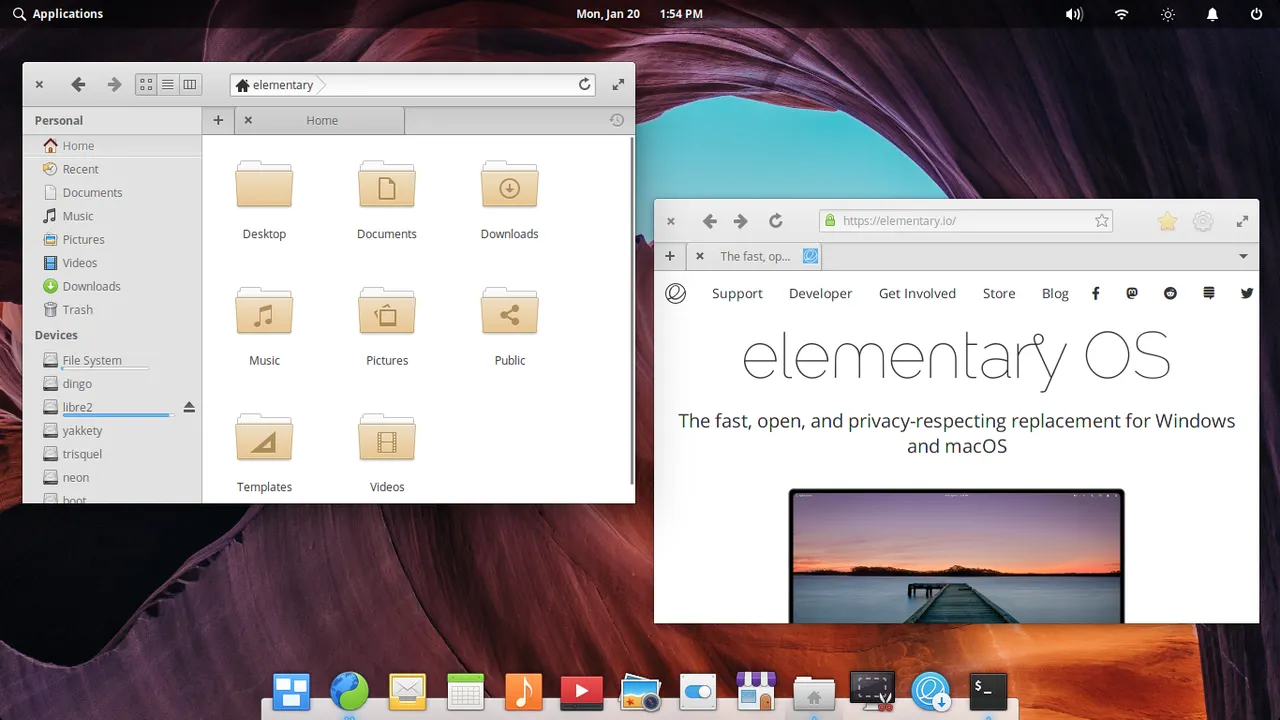Viewport: 1280px width, 720px height.
Task: Open elementary's Facebook page
Action: click(1096, 293)
